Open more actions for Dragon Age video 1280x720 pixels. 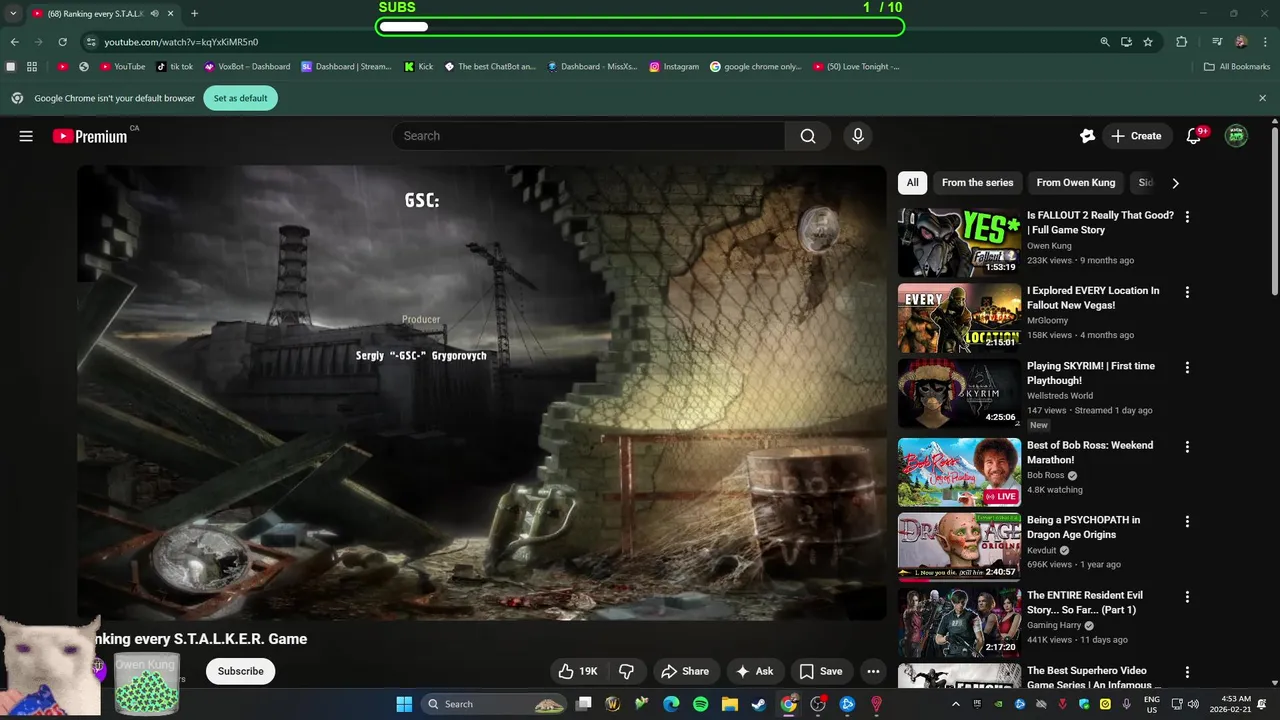[1187, 521]
